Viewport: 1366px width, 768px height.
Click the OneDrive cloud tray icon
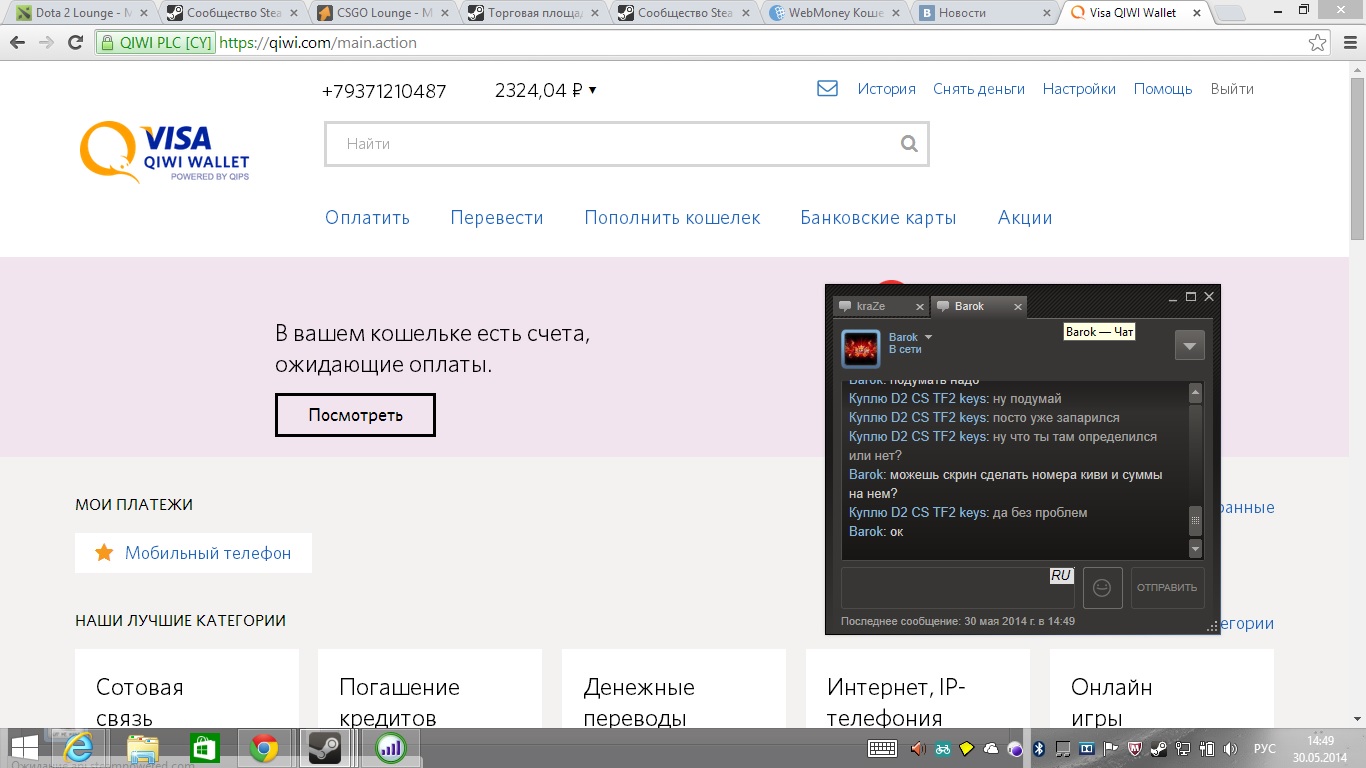(991, 748)
